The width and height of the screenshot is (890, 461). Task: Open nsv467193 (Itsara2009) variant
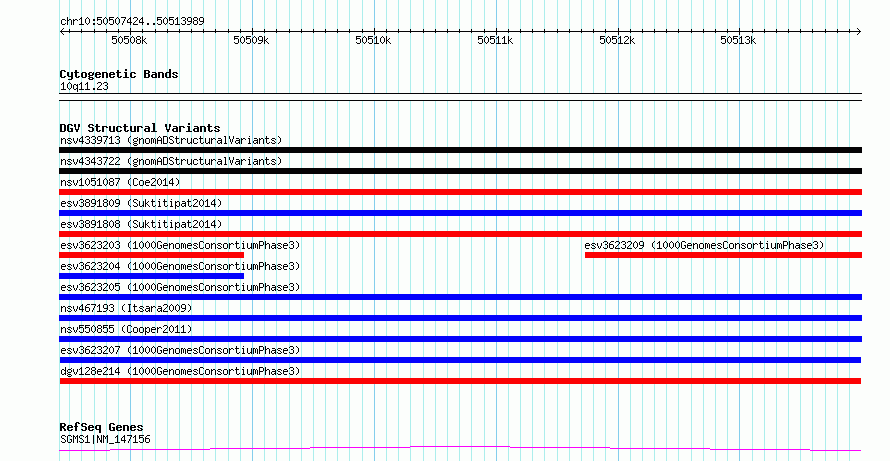pos(126,308)
